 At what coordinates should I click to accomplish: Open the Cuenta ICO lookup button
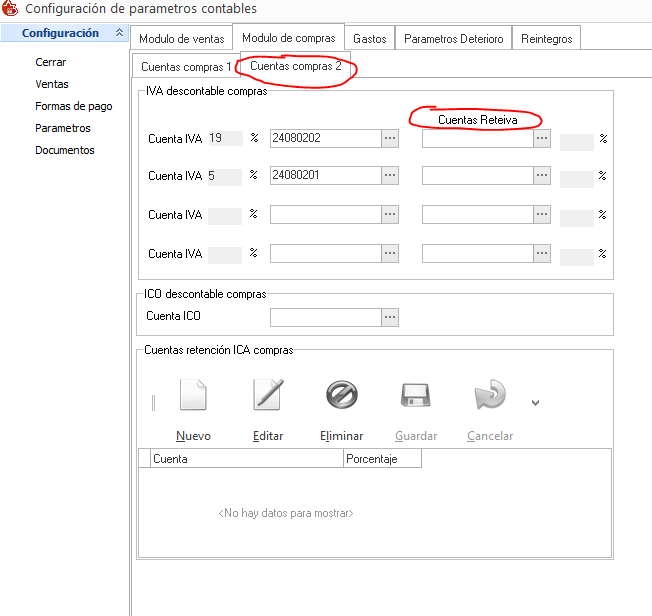pyautogui.click(x=390, y=316)
